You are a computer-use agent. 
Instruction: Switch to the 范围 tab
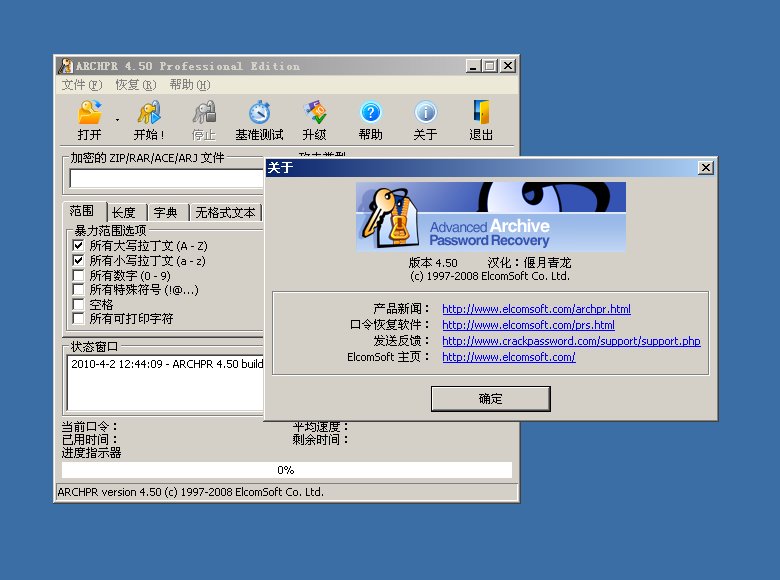[82, 211]
